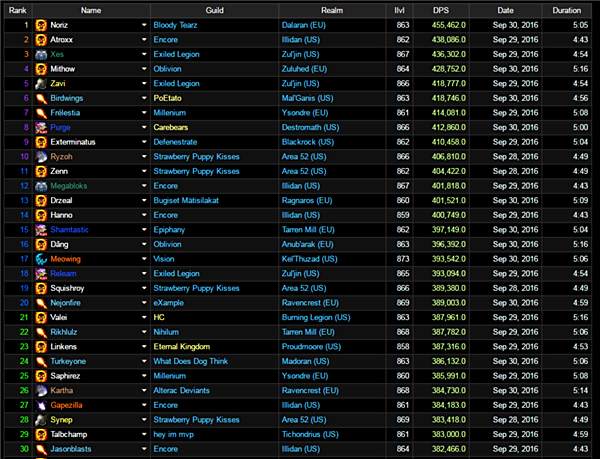Click the death knight icon beside Megabloks

[x=41, y=186]
